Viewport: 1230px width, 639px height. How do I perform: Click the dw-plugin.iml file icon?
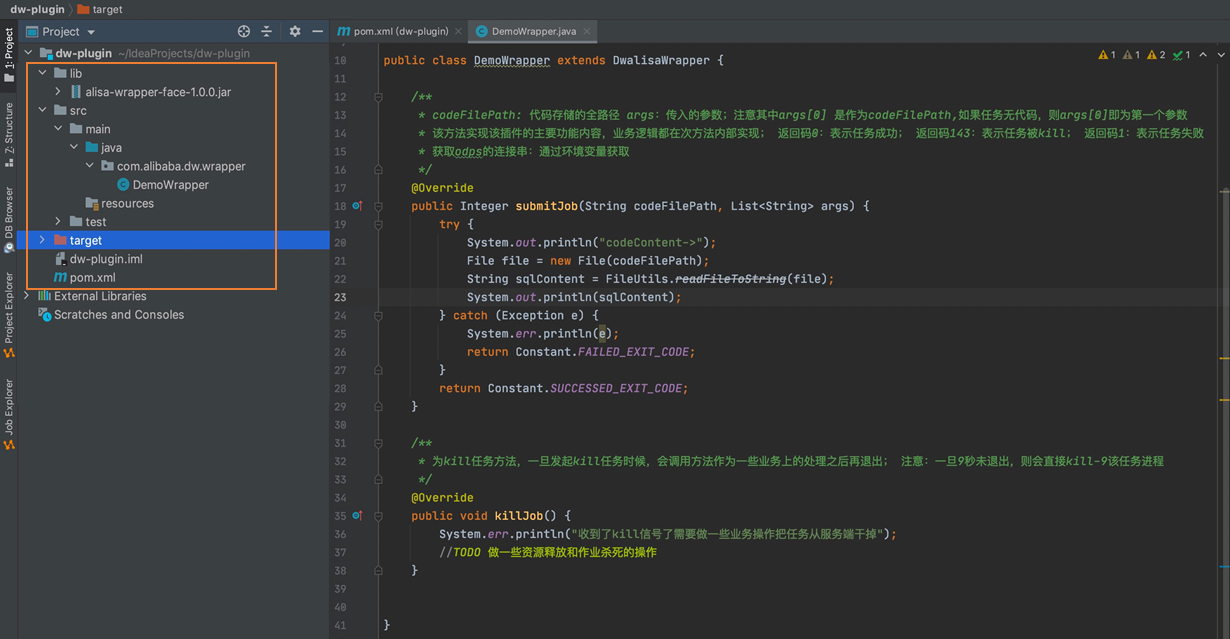60,259
